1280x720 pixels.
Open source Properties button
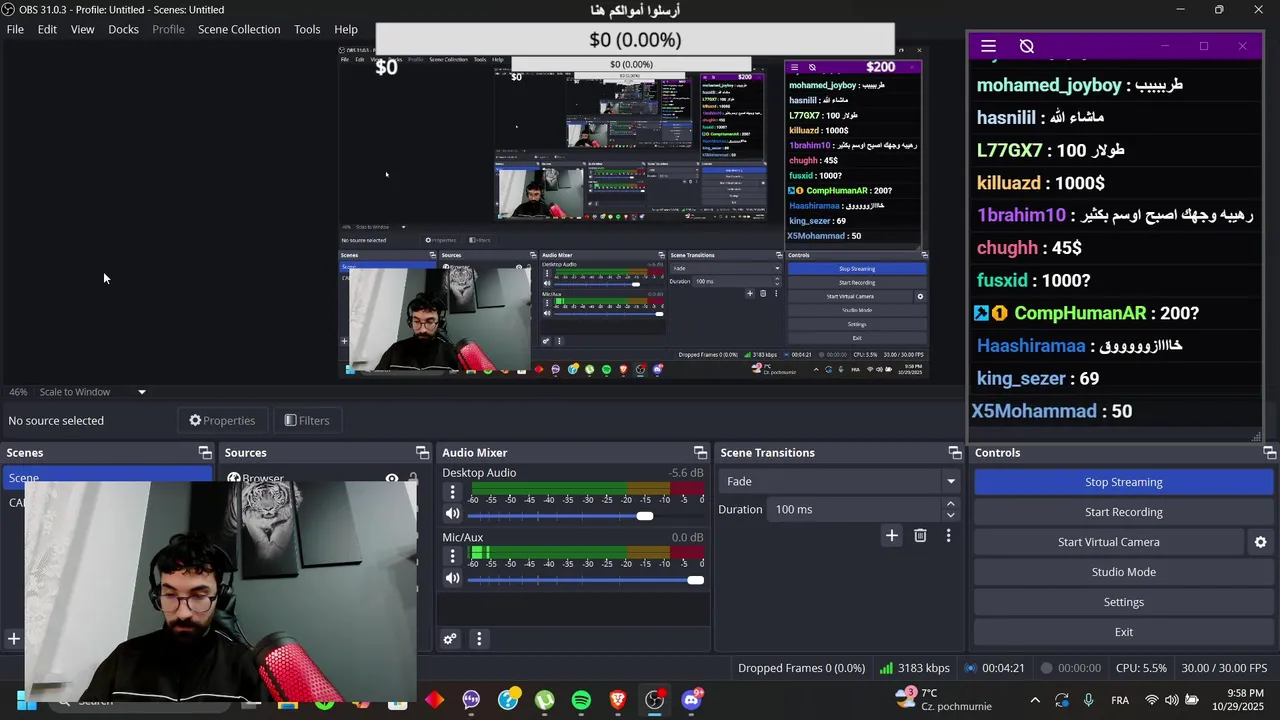click(222, 420)
